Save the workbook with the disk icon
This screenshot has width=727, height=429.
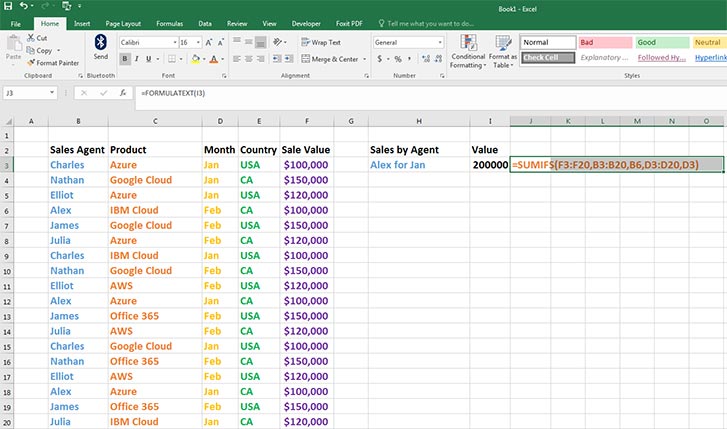pos(8,6)
